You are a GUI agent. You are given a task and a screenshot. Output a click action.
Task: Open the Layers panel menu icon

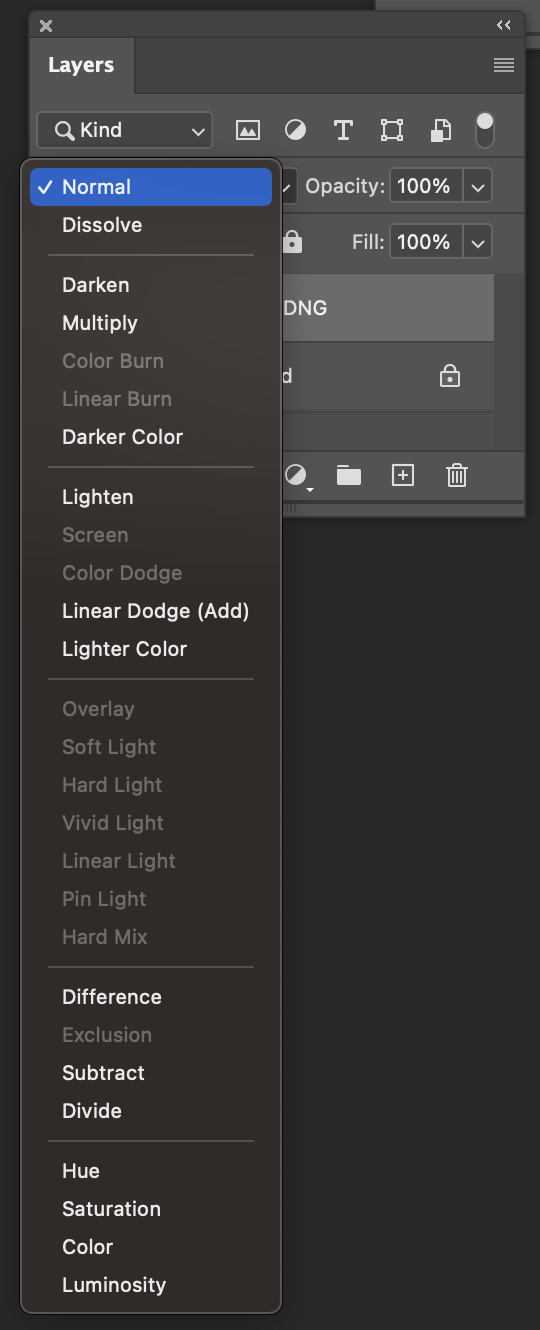(504, 65)
